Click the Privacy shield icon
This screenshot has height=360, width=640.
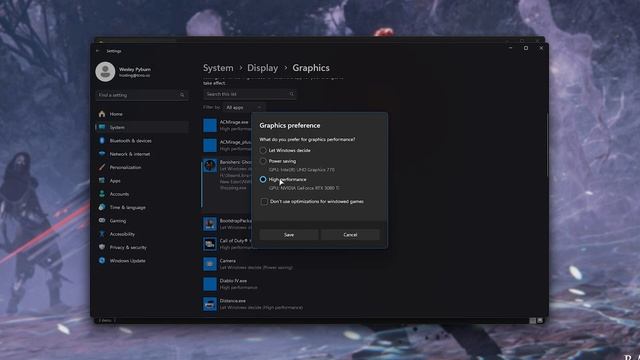tap(102, 247)
